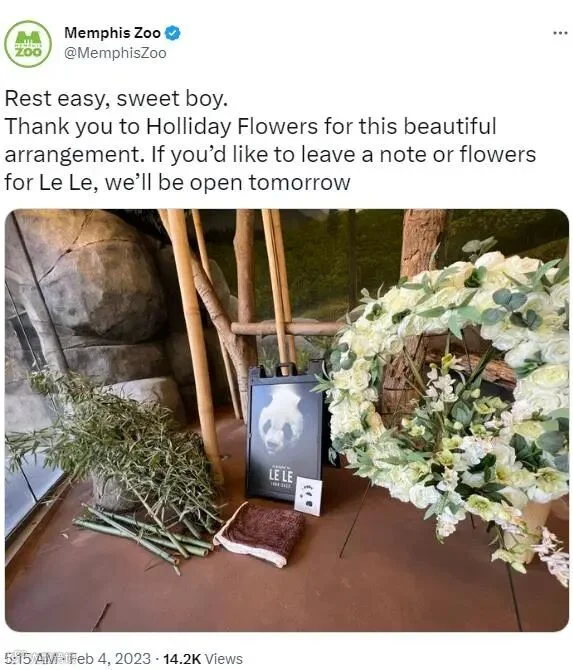Image resolution: width=573 pixels, height=670 pixels.
Task: Open the Memphis Zoo display name
Action: tap(112, 32)
